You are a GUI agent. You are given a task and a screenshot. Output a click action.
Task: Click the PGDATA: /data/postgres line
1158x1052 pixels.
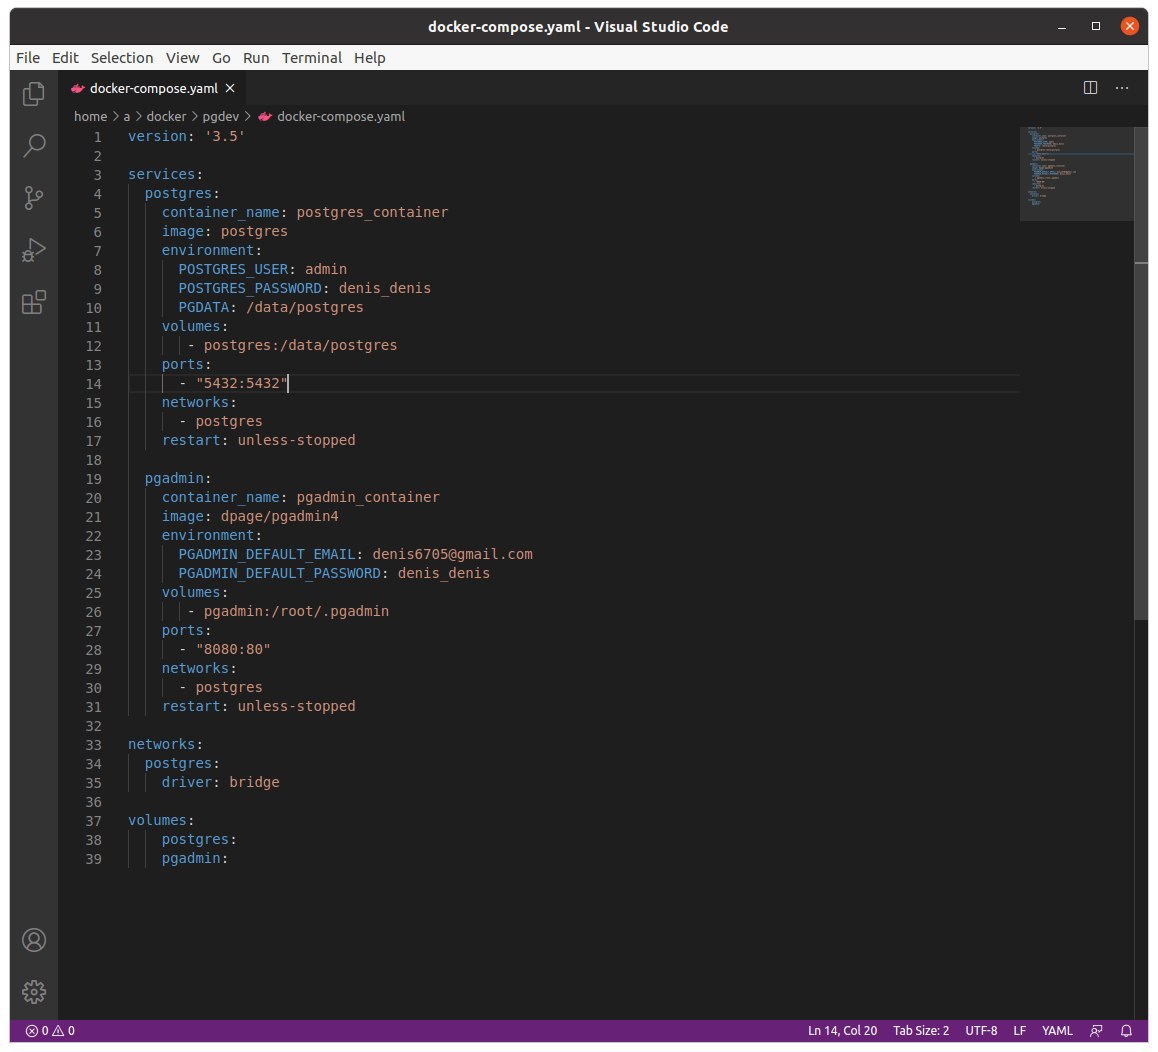pos(270,307)
